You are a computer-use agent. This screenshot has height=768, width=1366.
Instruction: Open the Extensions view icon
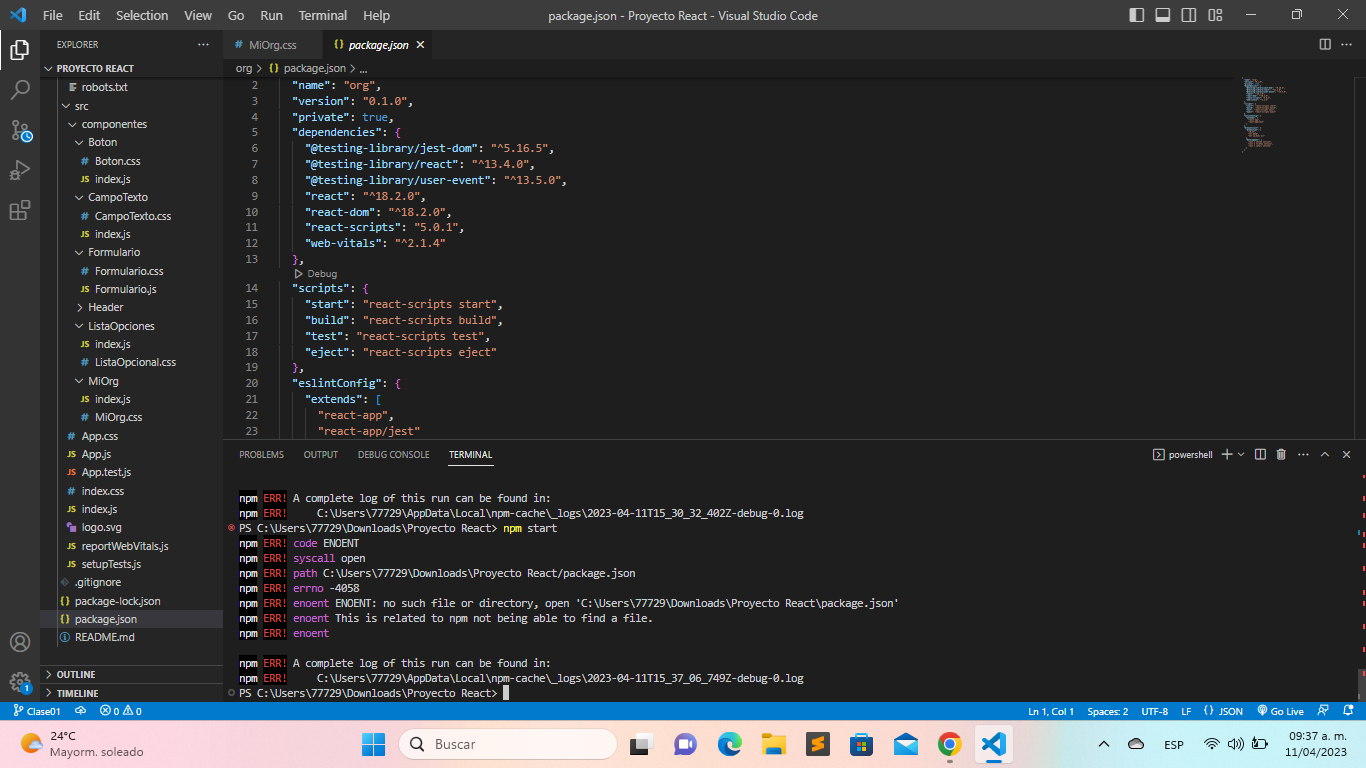[x=20, y=210]
